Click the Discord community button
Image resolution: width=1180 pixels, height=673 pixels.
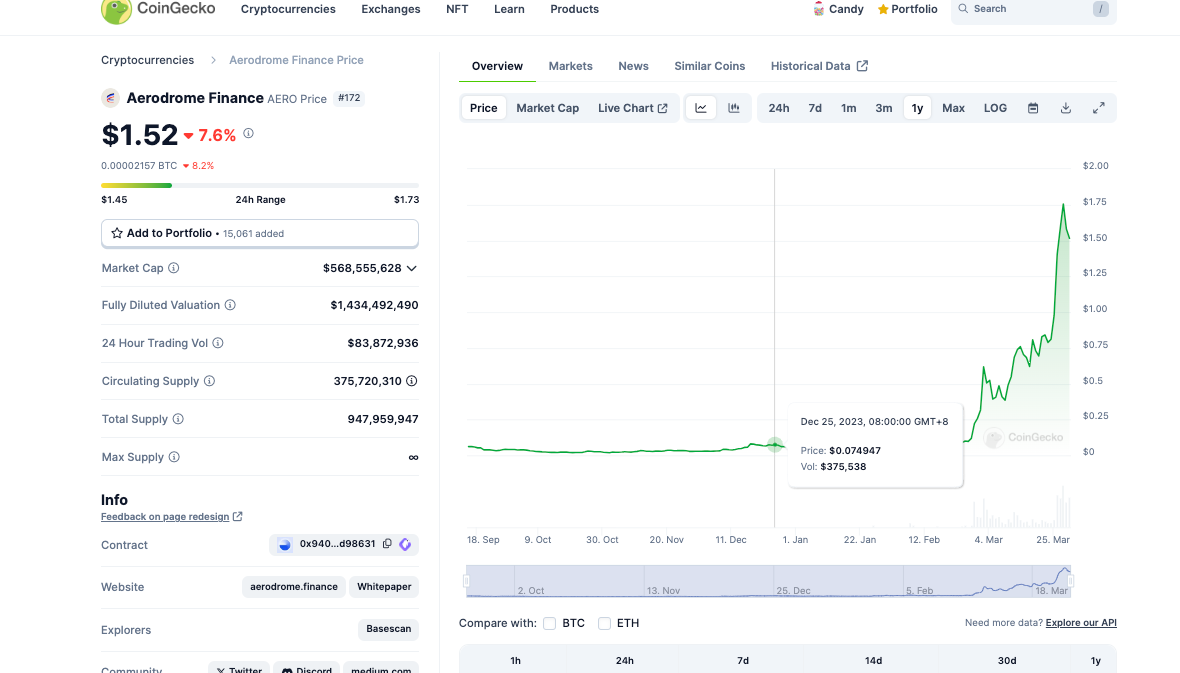tap(306, 668)
